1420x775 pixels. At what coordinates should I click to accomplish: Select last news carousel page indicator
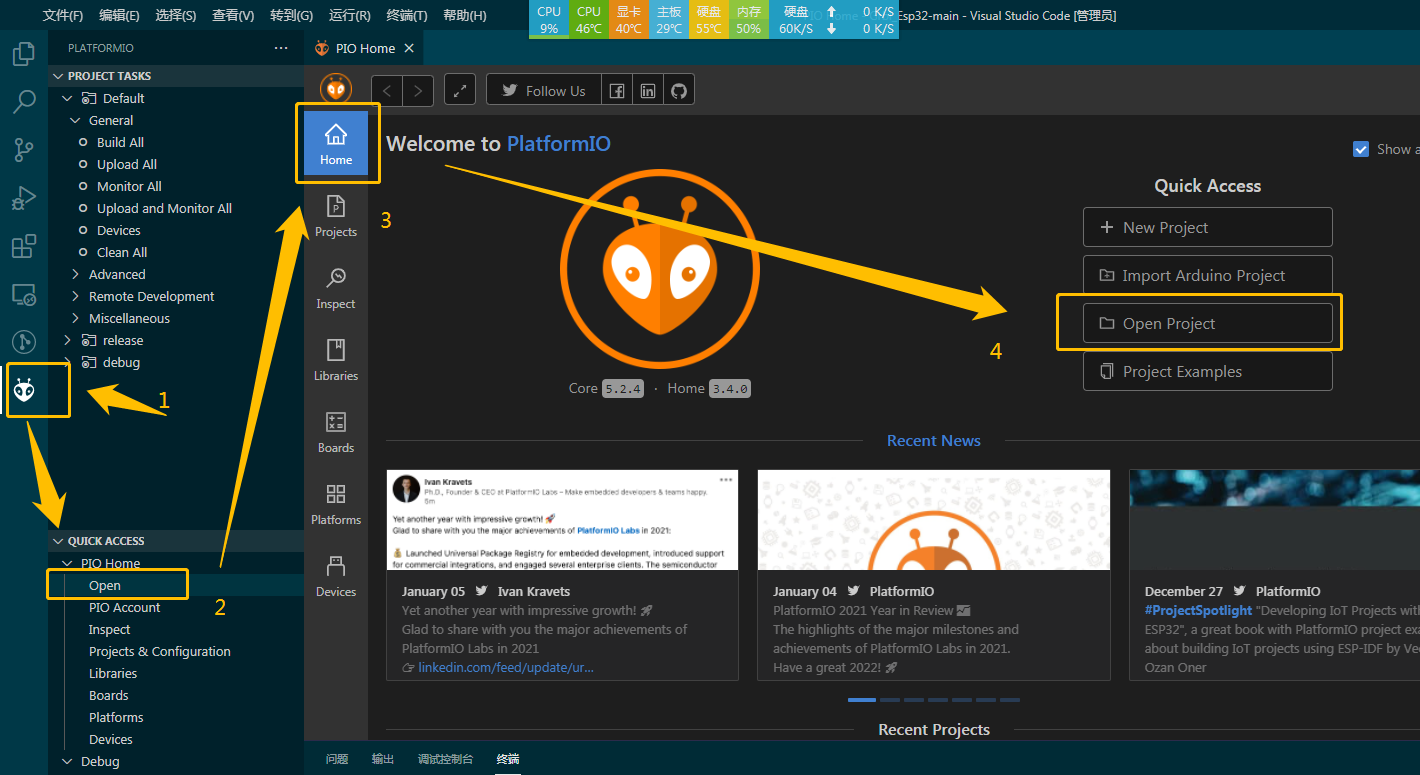[1010, 699]
